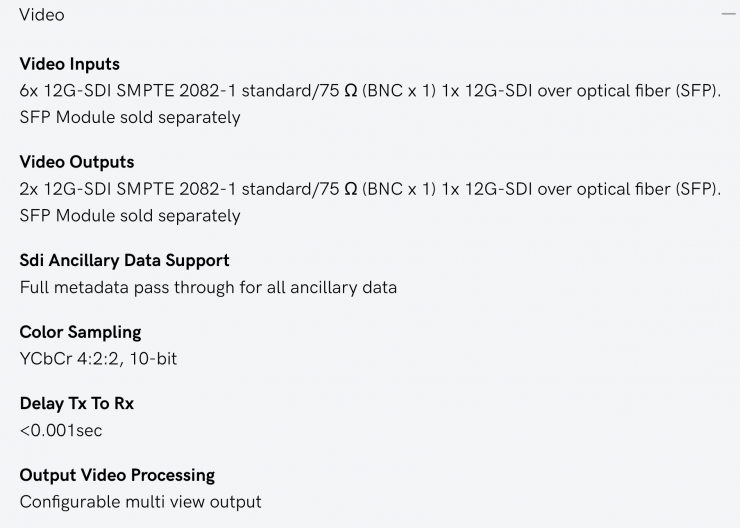Click SFP Module note under Video Inputs
Image resolution: width=740 pixels, height=528 pixels.
[130, 117]
